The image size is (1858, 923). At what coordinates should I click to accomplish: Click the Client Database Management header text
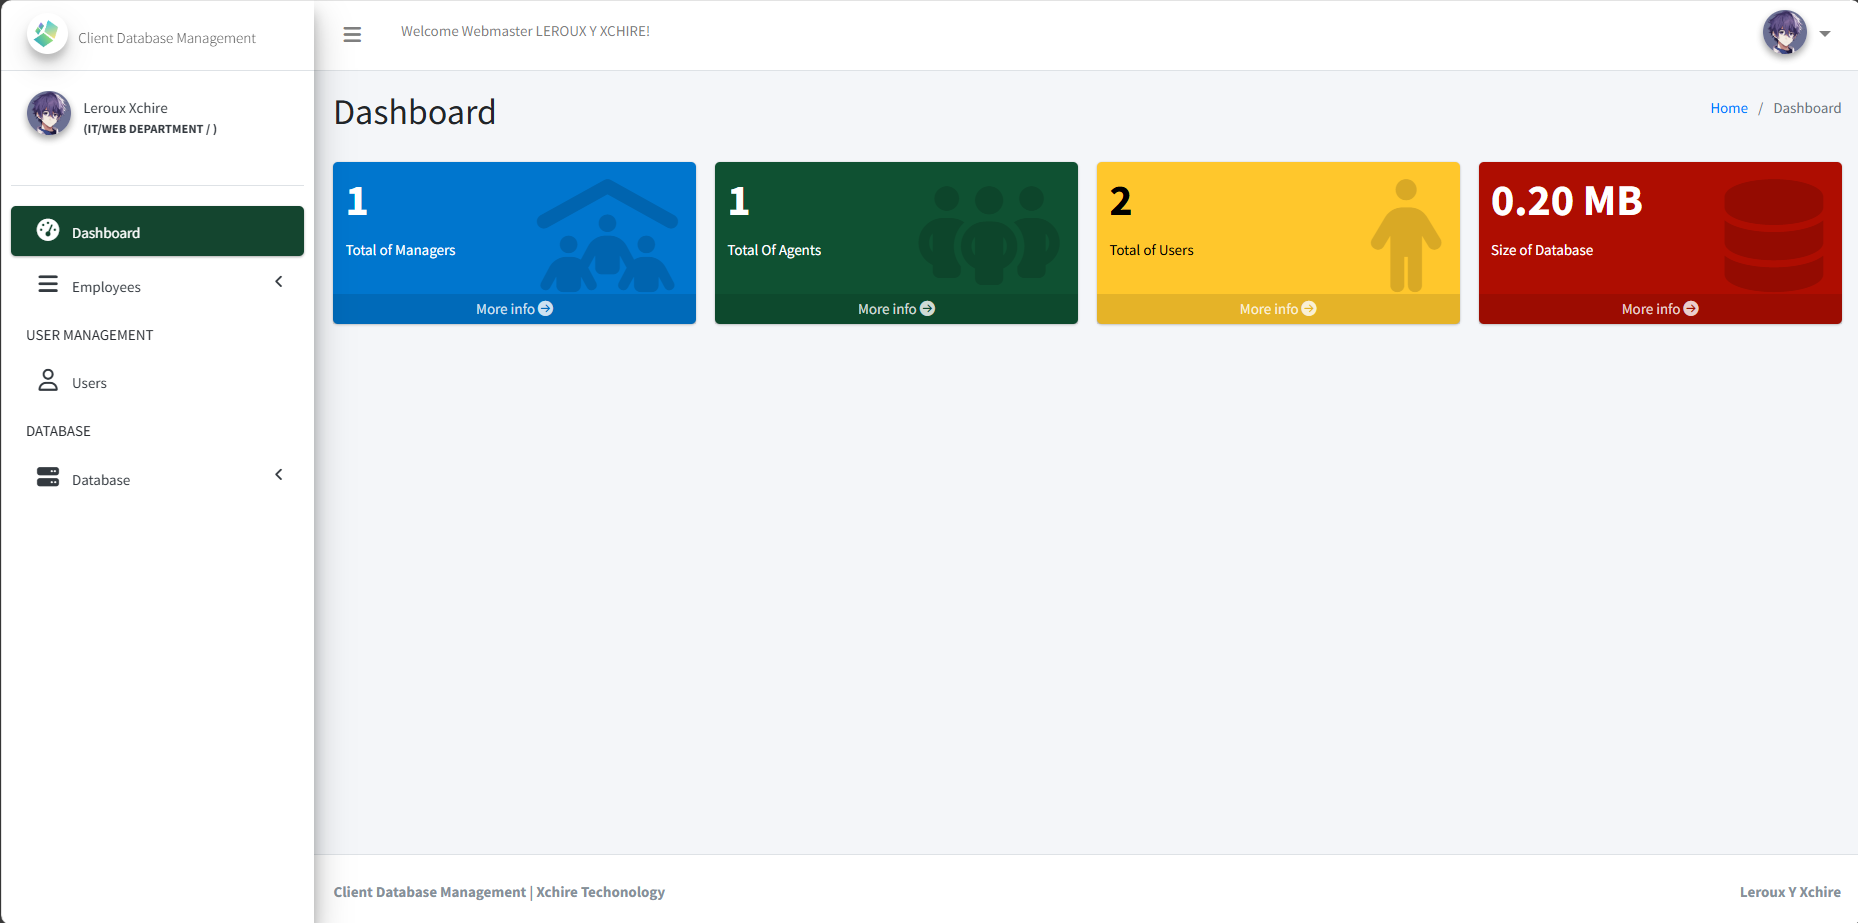(167, 38)
